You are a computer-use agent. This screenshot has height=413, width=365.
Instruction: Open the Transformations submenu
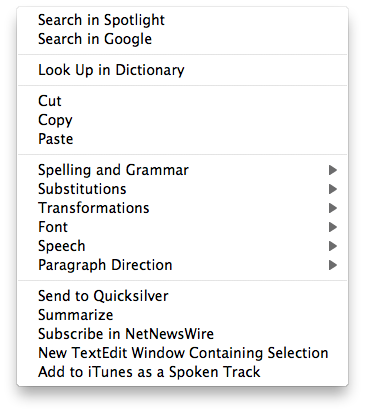182,208
